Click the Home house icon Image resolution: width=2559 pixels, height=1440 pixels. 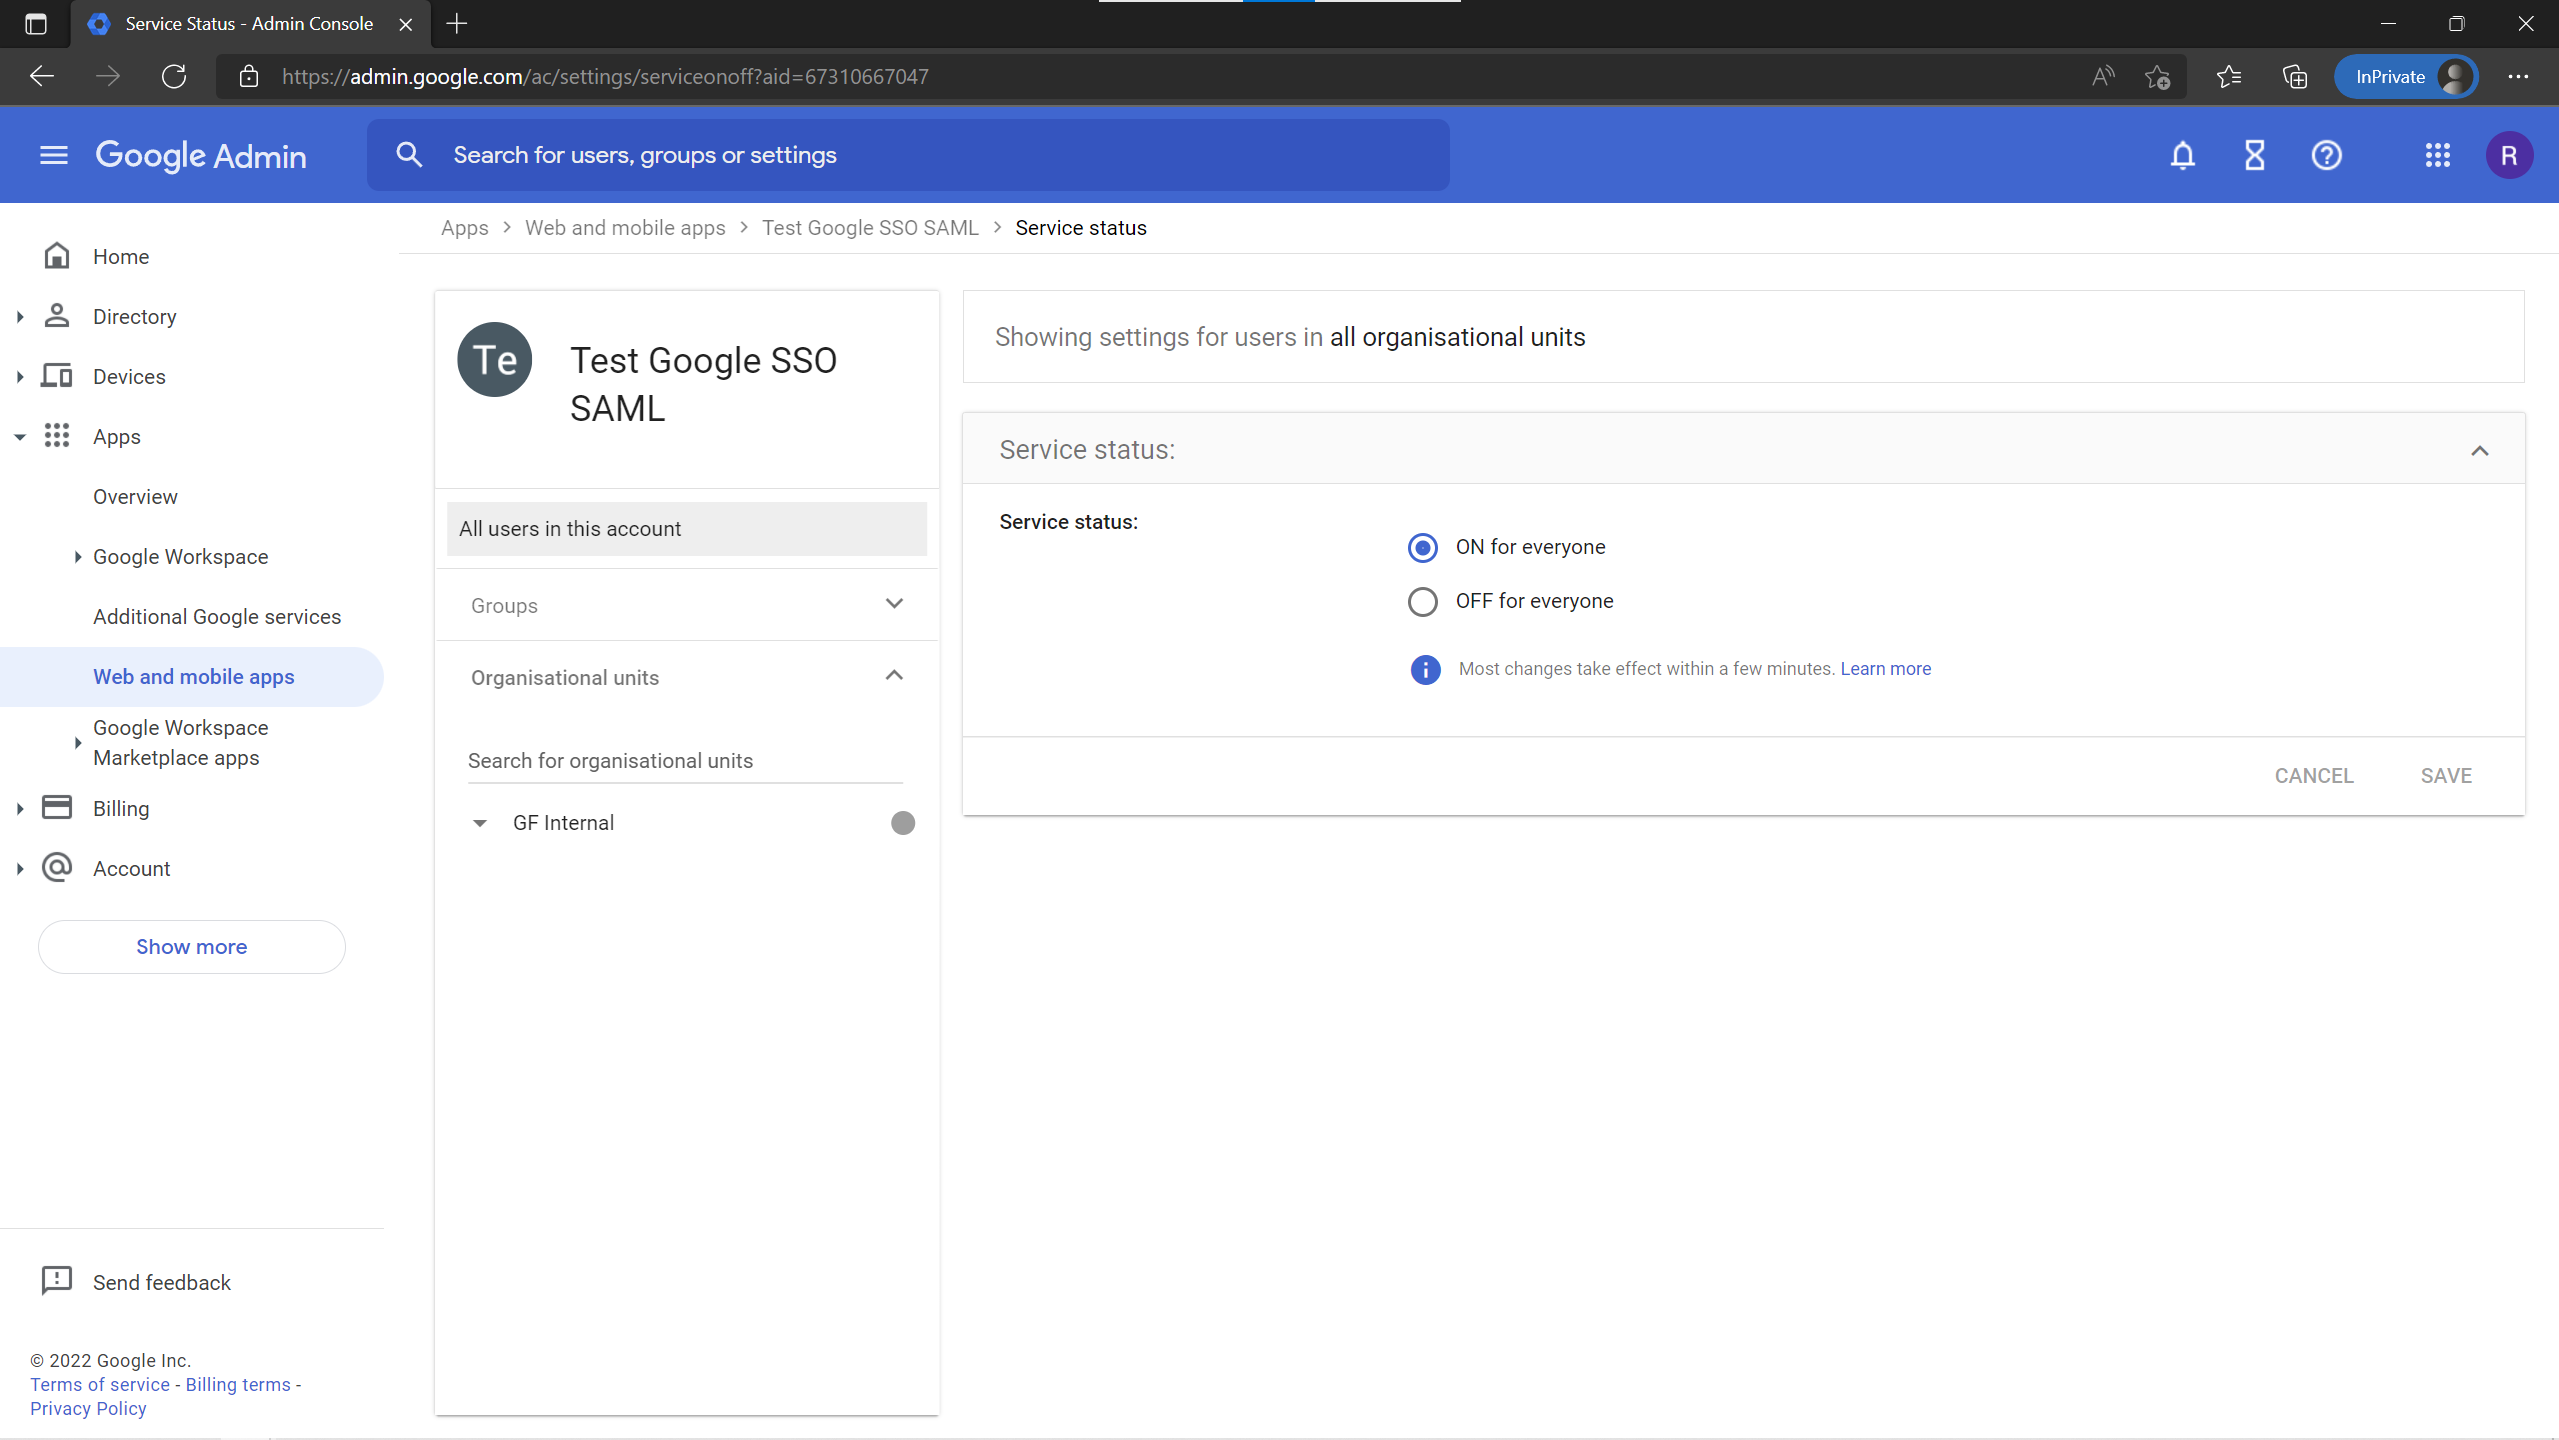[x=57, y=256]
